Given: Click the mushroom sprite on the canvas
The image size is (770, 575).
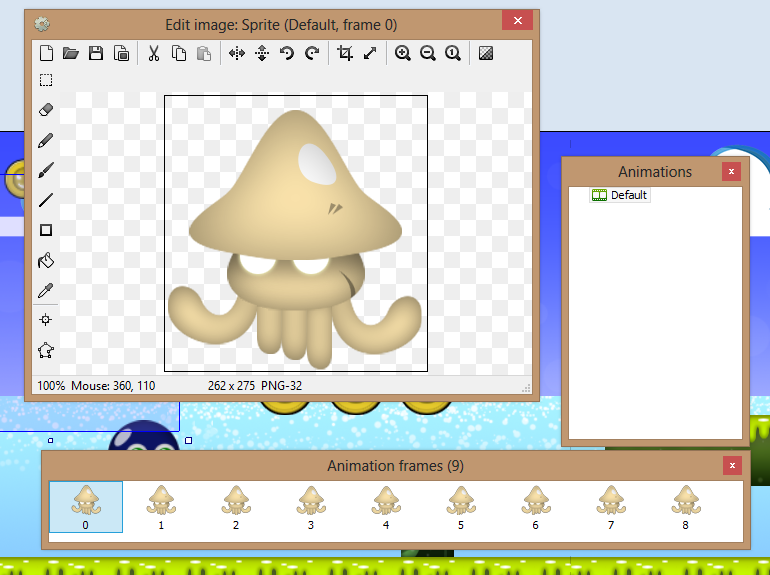Looking at the screenshot, I should [295, 238].
